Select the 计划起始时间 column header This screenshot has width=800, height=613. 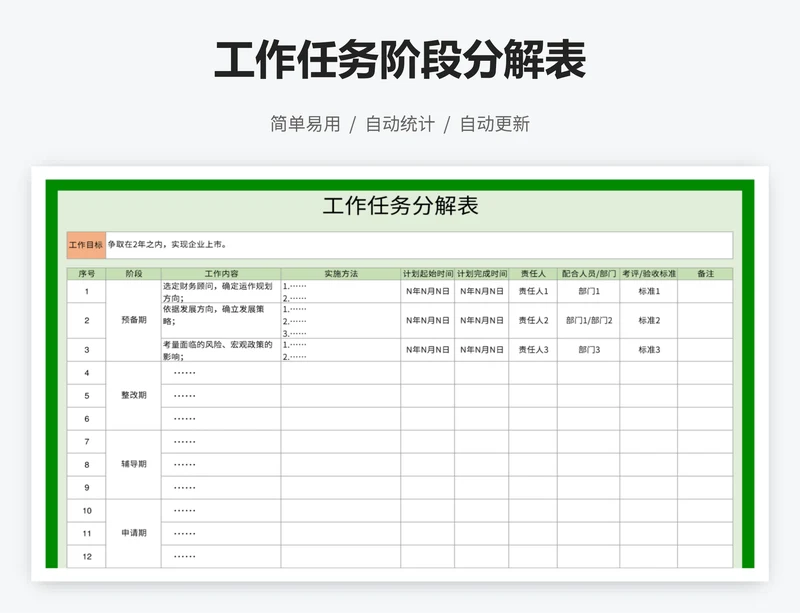[428, 274]
